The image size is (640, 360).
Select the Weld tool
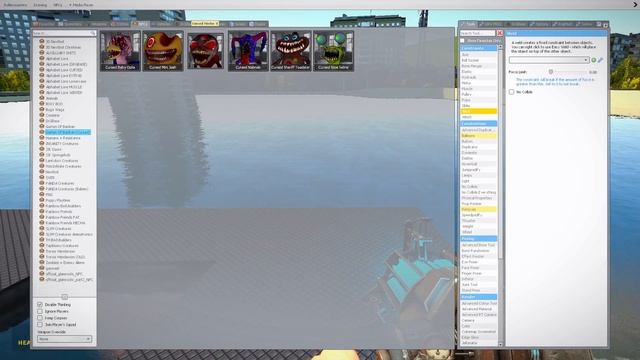pyautogui.click(x=478, y=111)
